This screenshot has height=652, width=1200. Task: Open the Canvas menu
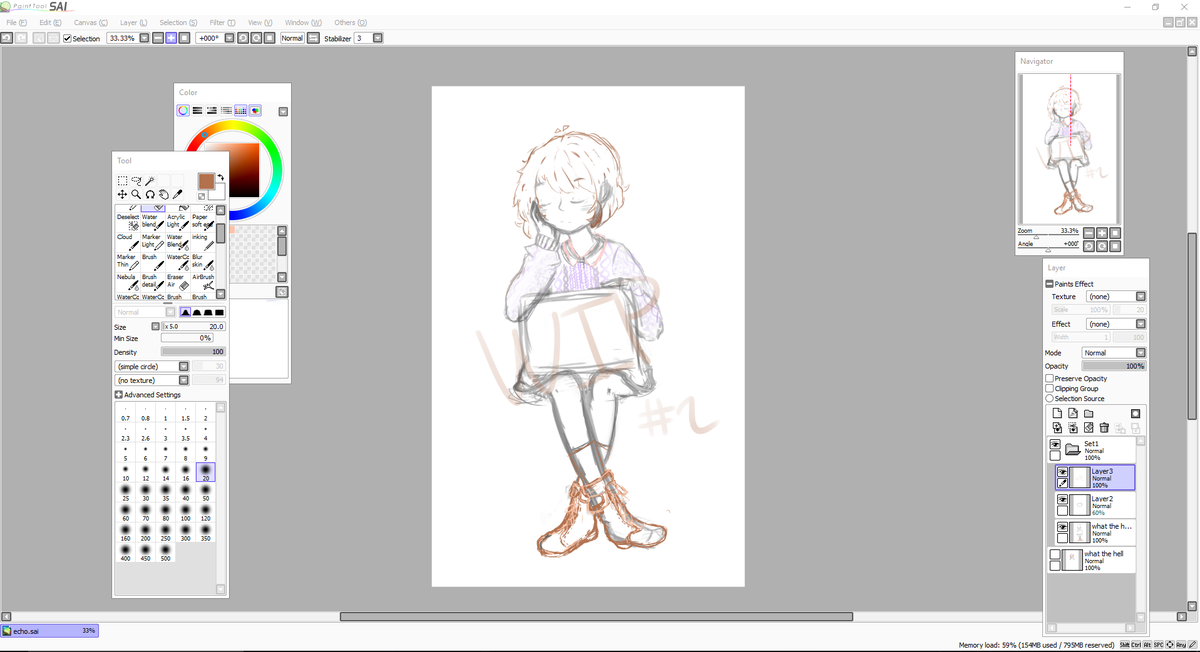[89, 22]
